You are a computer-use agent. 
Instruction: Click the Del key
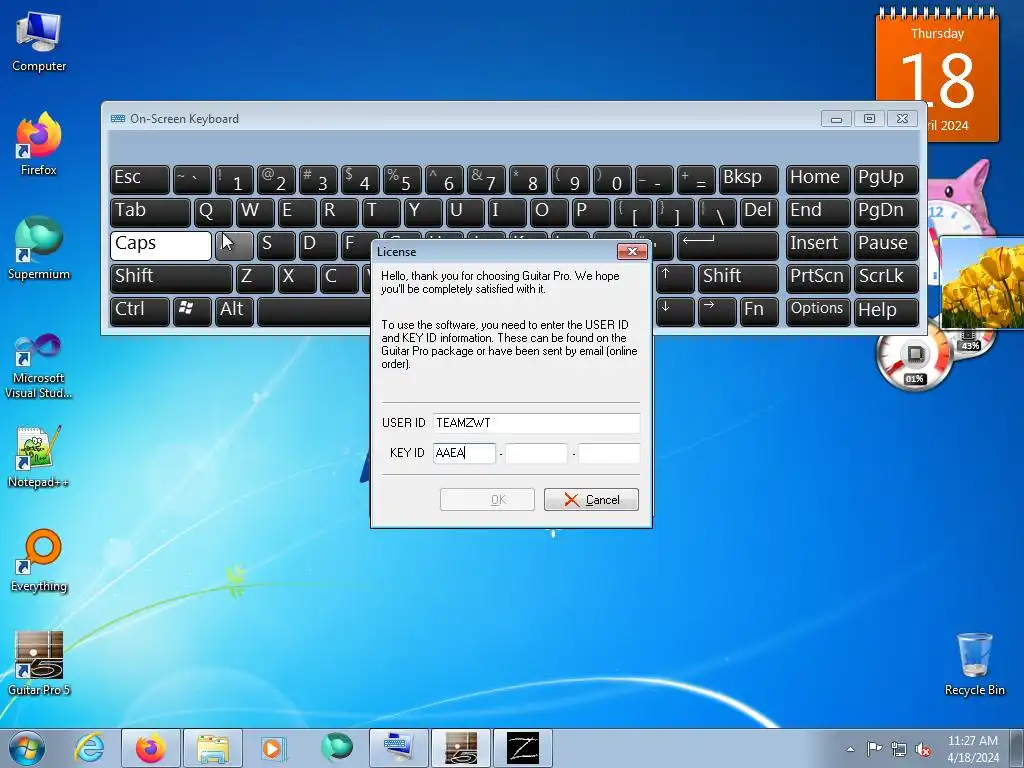[759, 212]
